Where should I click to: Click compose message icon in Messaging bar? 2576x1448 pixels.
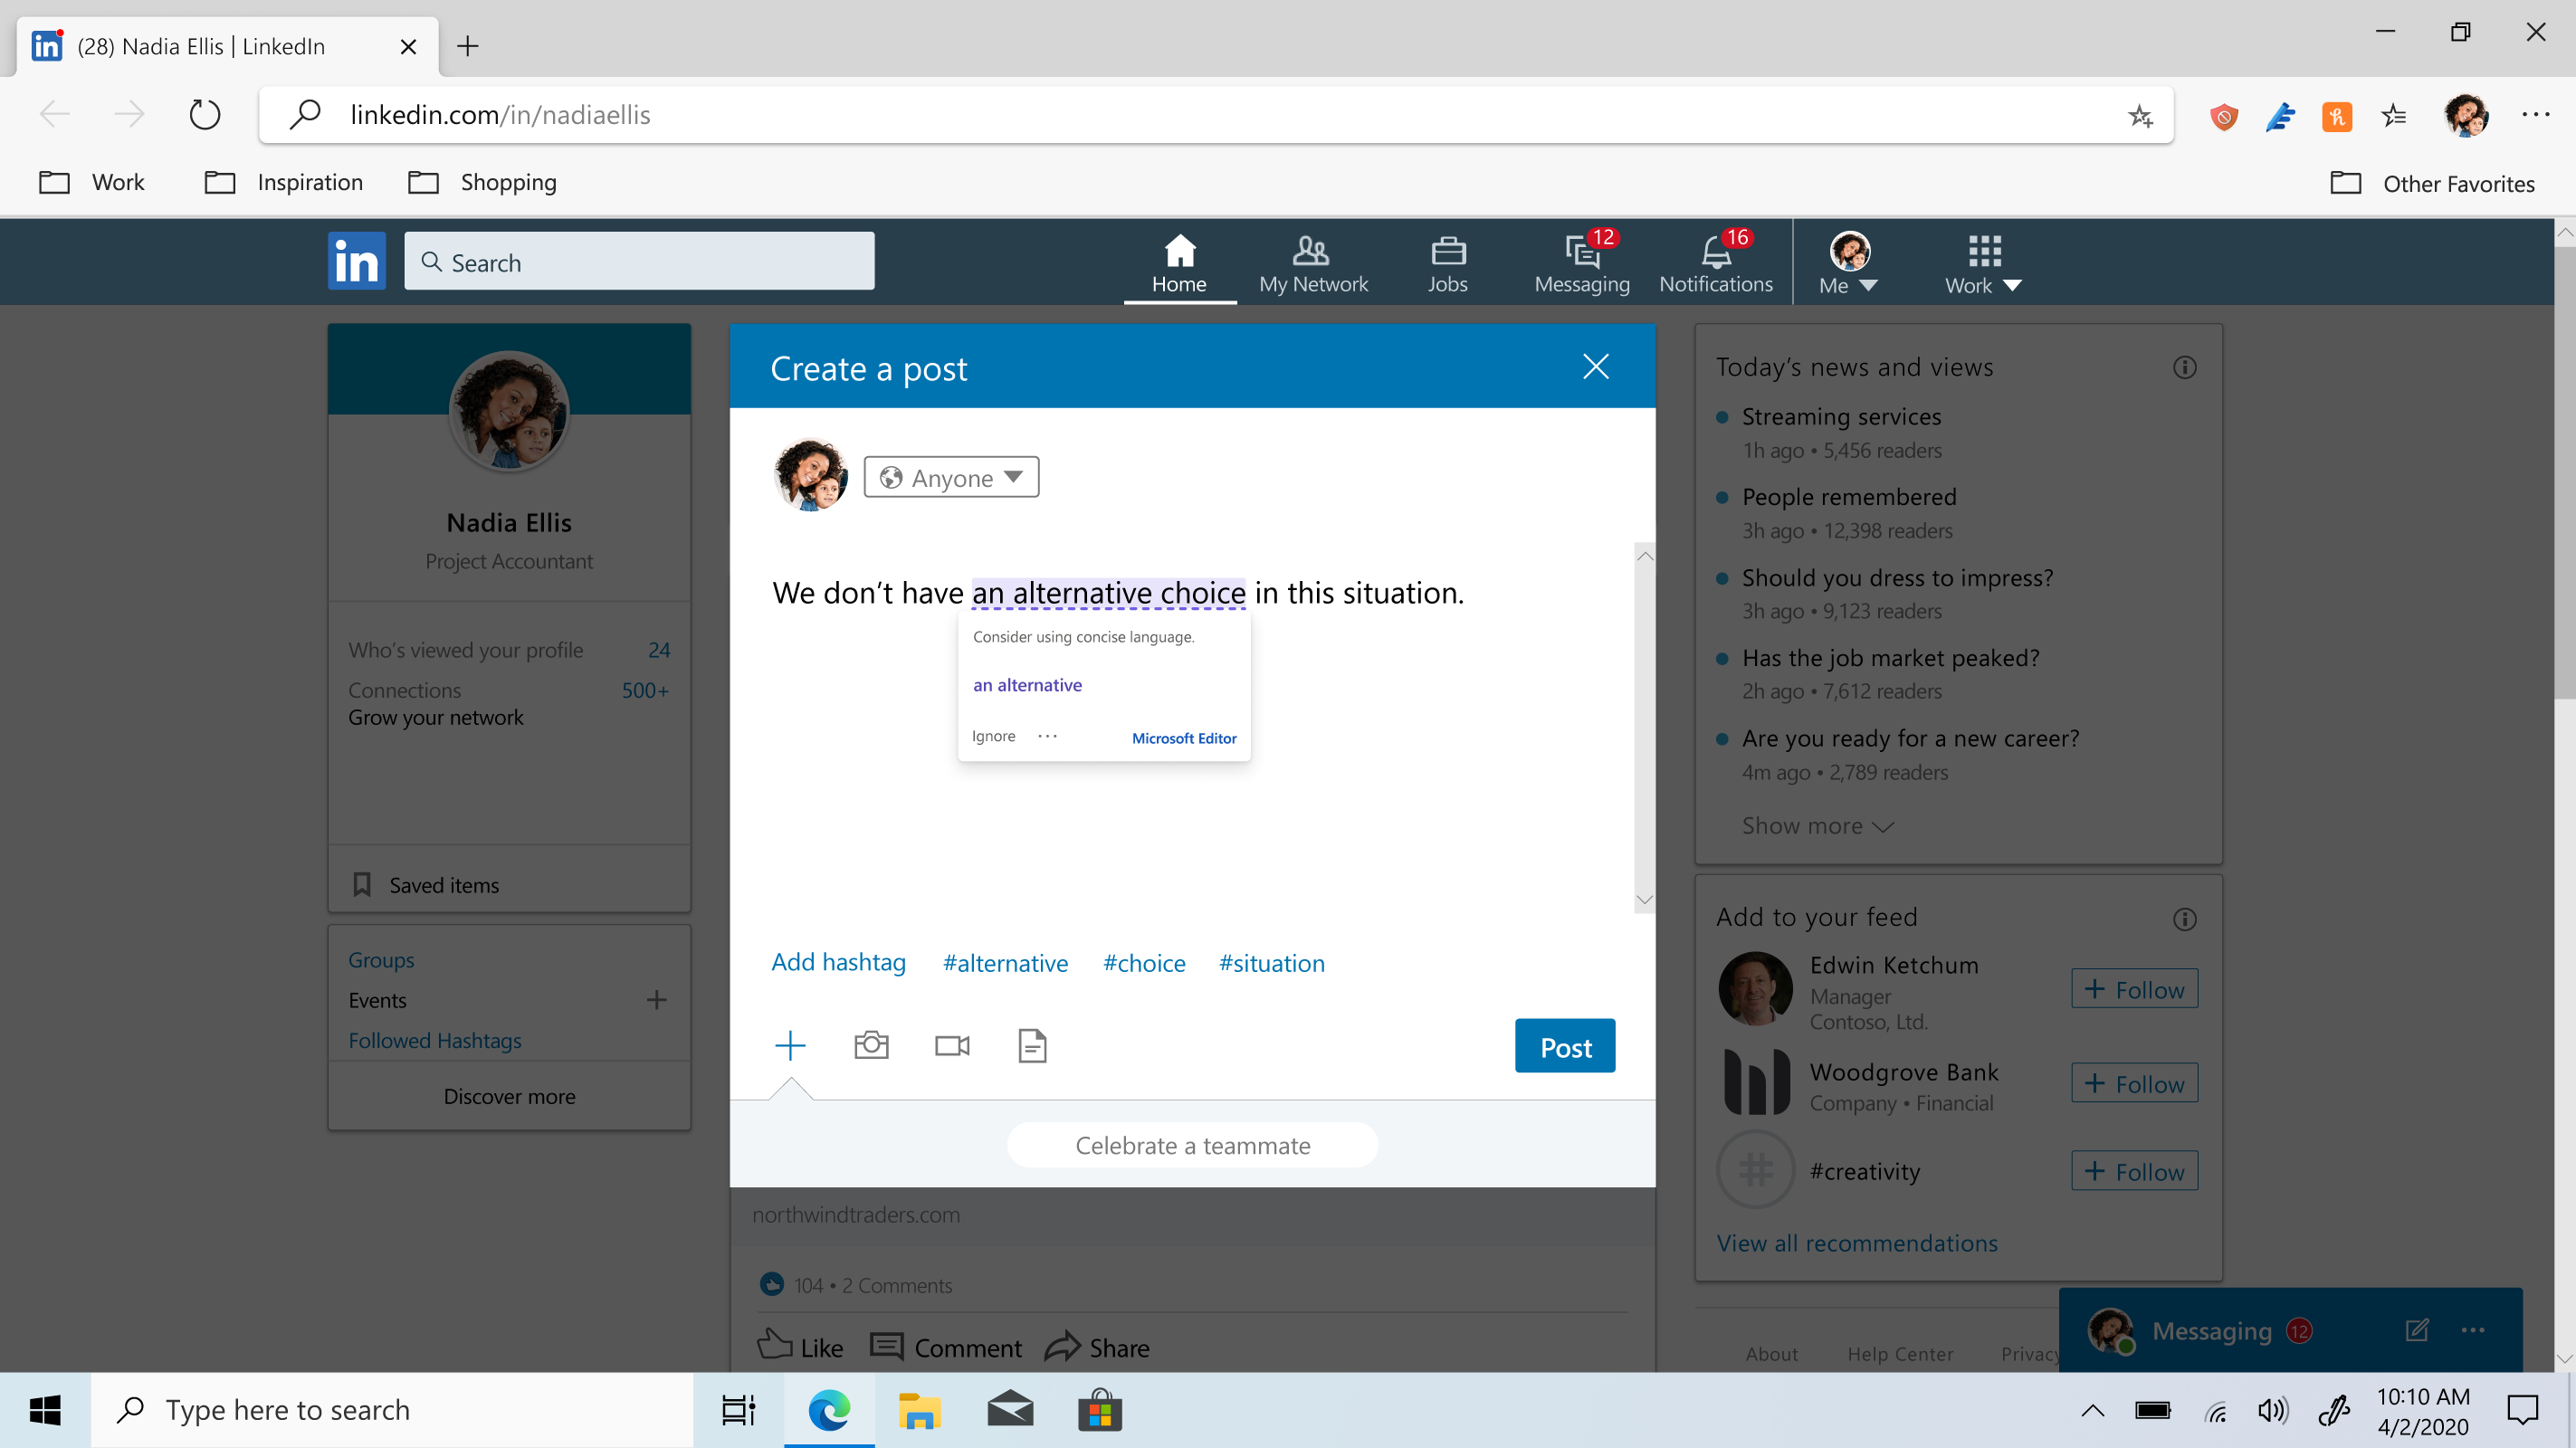pyautogui.click(x=2416, y=1330)
